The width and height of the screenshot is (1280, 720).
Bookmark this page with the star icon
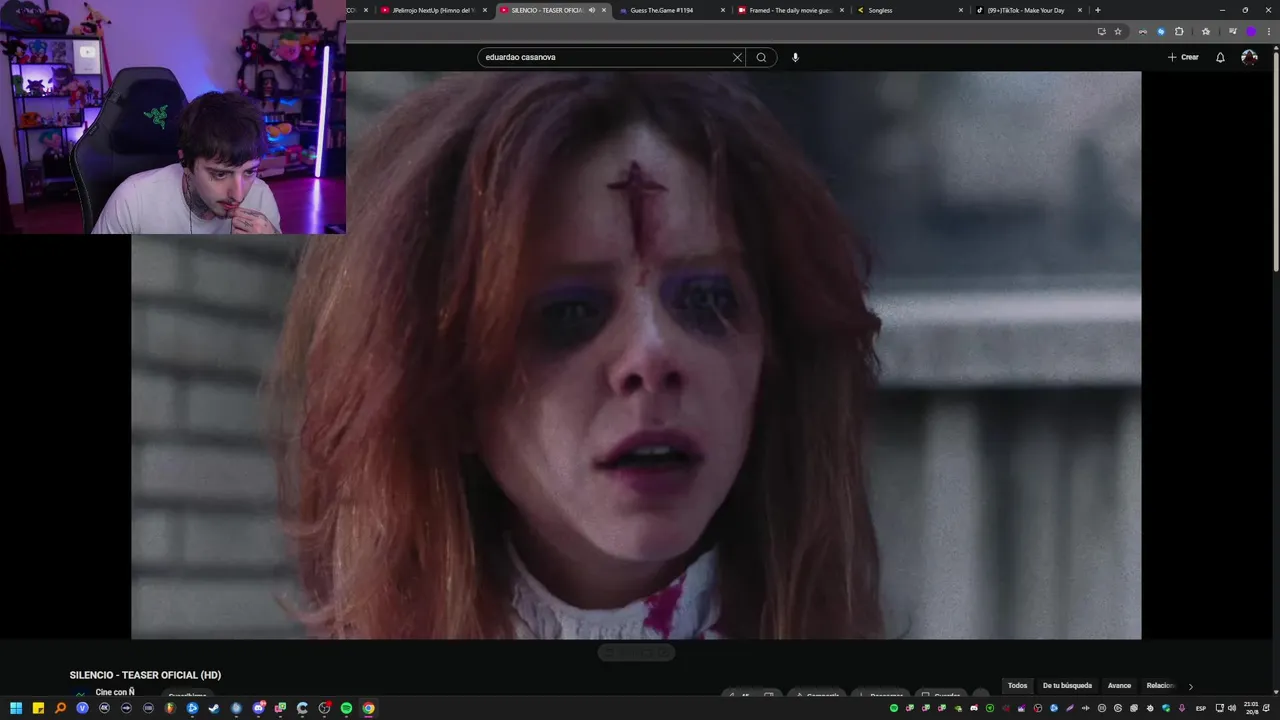[1118, 31]
